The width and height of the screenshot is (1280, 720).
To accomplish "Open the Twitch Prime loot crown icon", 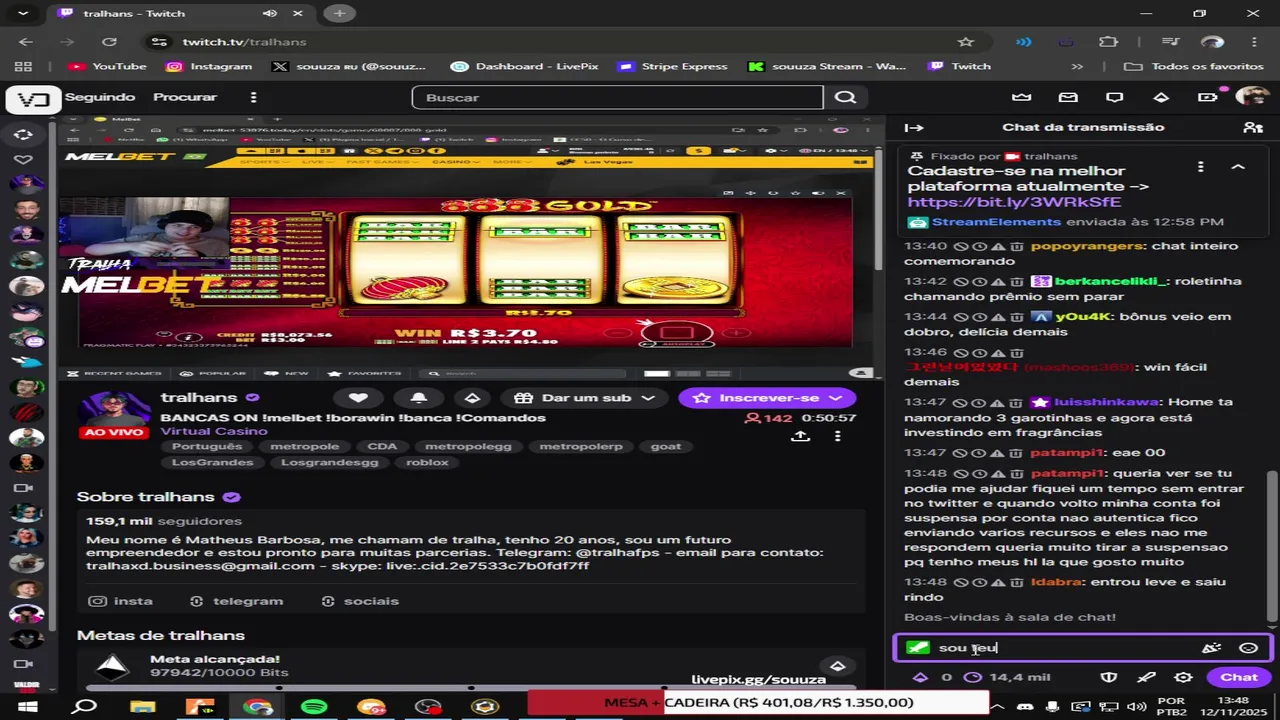I will coord(1021,97).
